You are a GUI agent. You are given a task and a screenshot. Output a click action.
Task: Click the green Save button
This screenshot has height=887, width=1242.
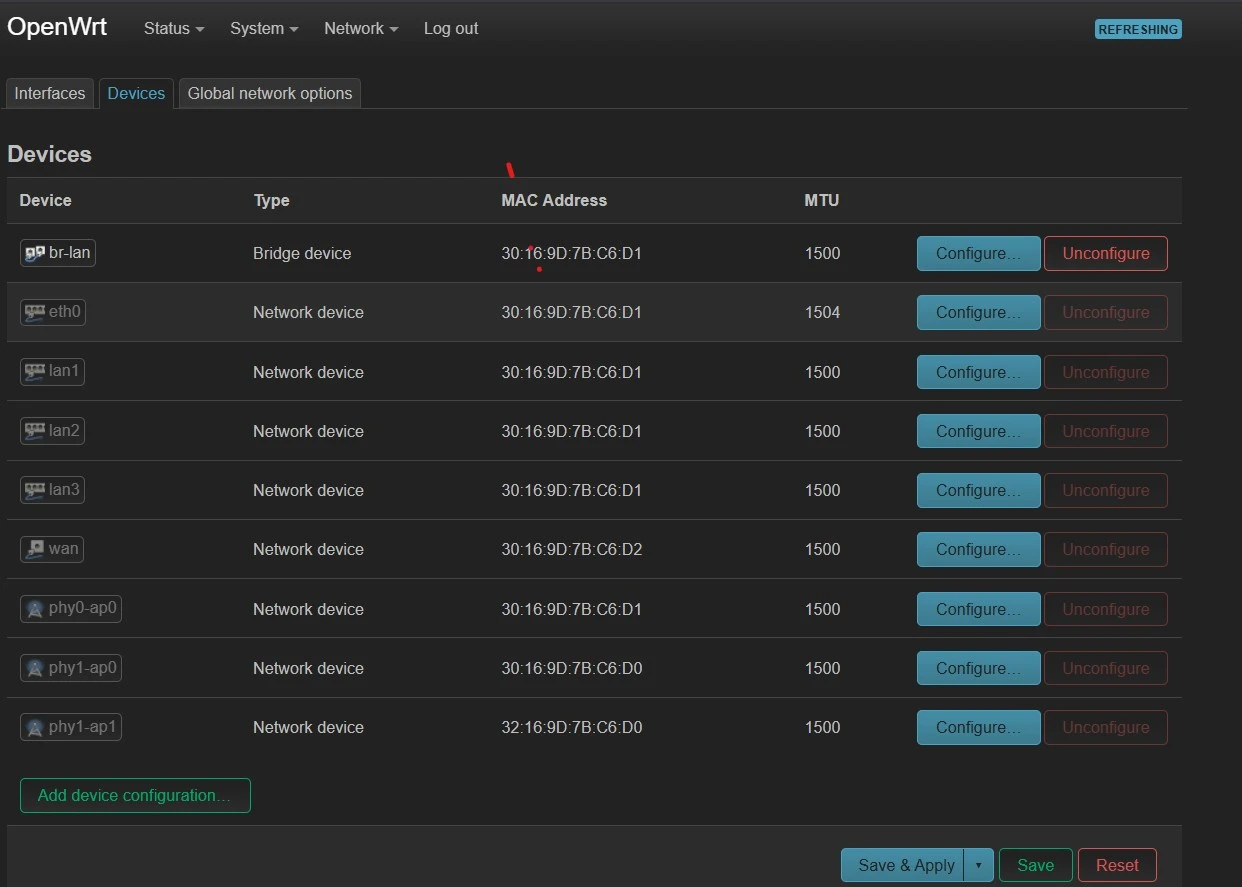click(1035, 865)
